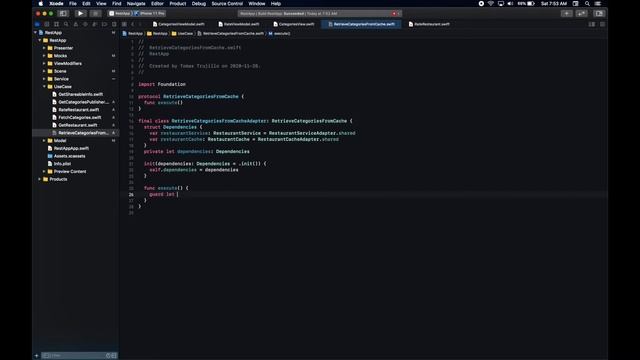Screen dimensions: 640x360
Task: Open Spotlight search in menu bar
Action: [587, 4]
